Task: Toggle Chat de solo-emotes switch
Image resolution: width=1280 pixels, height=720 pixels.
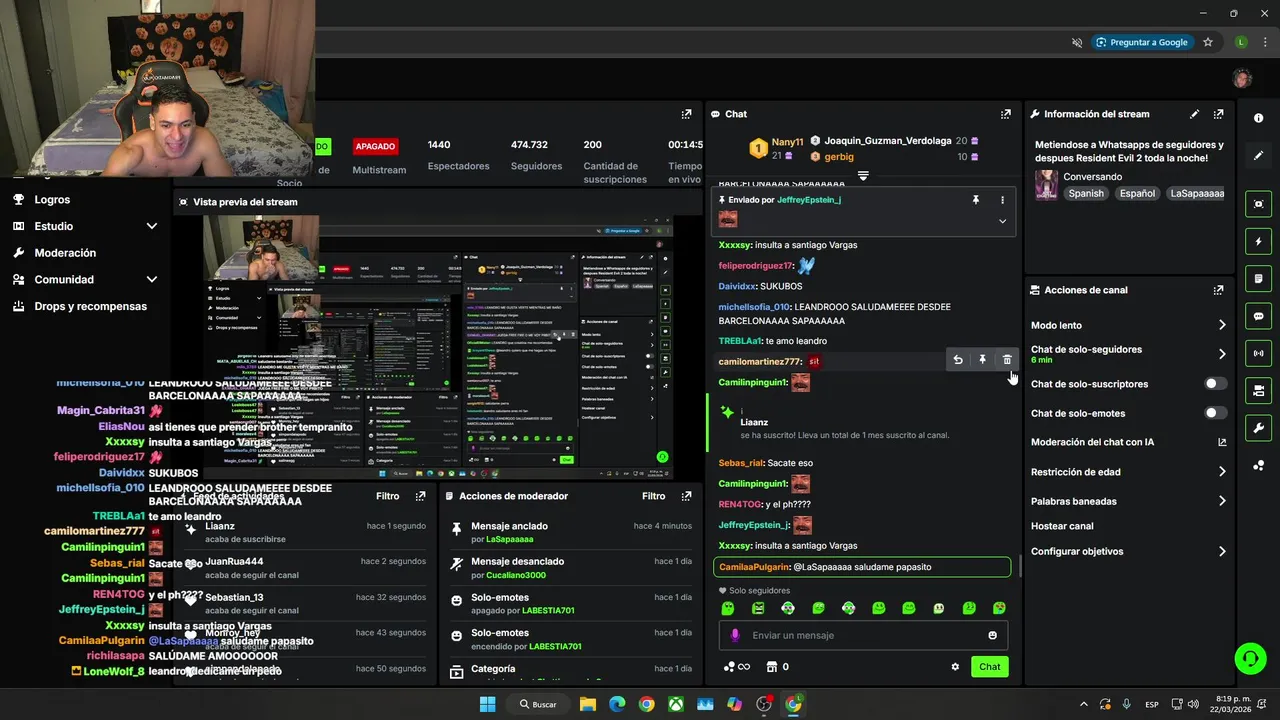Action: [1215, 413]
